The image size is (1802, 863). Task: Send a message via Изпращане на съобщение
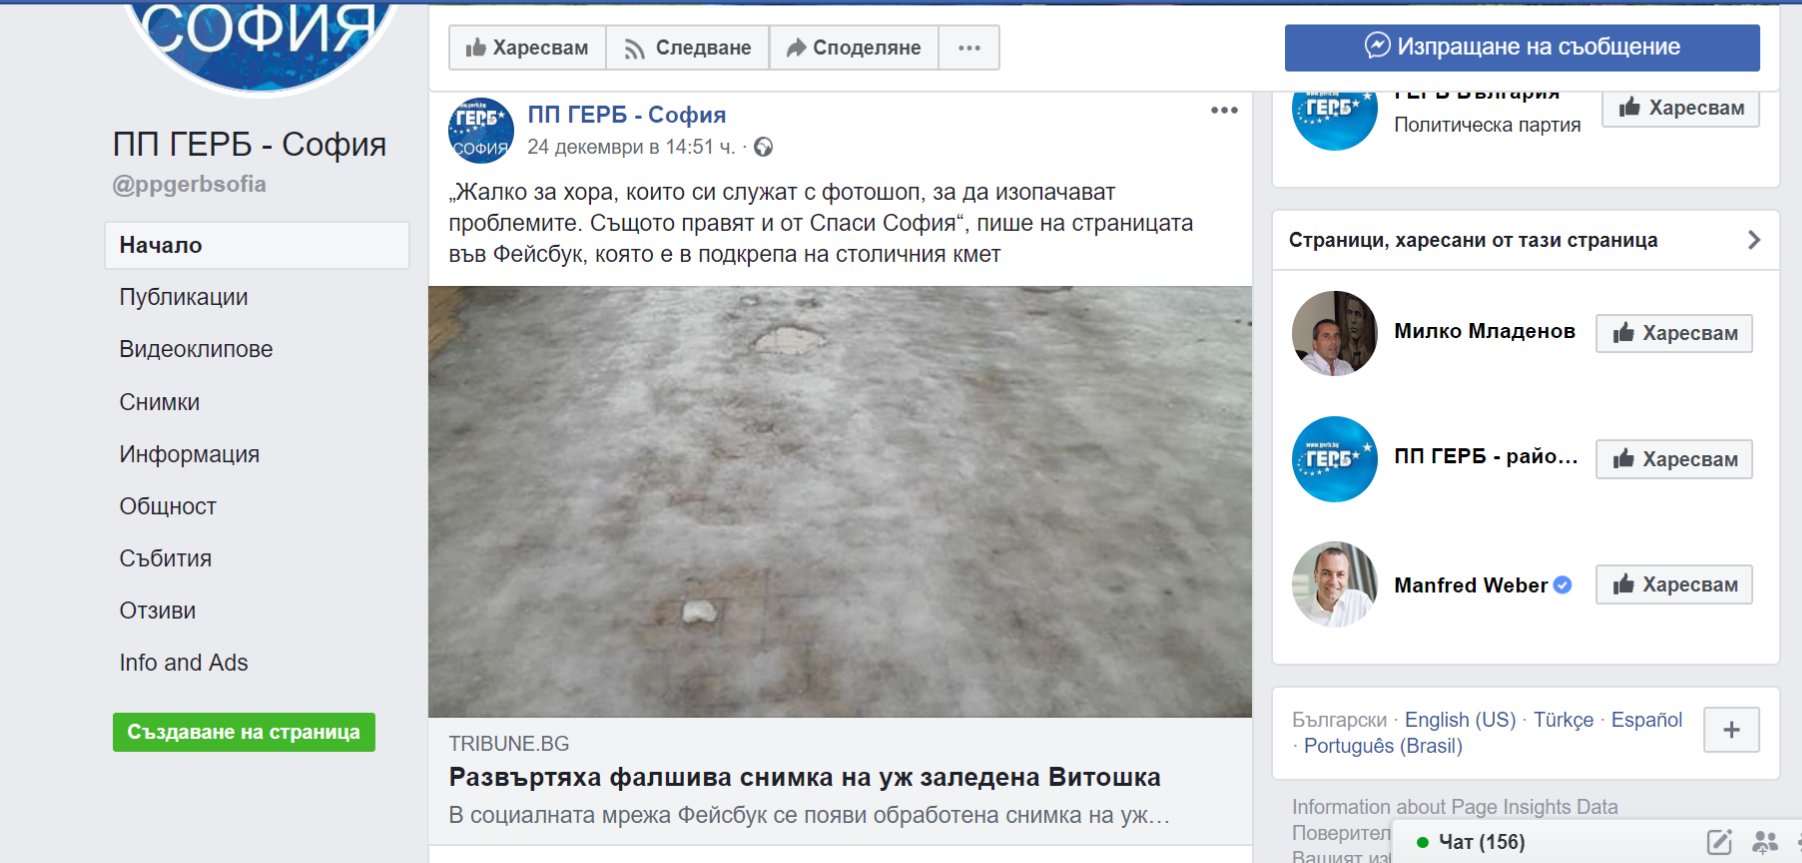pyautogui.click(x=1522, y=47)
